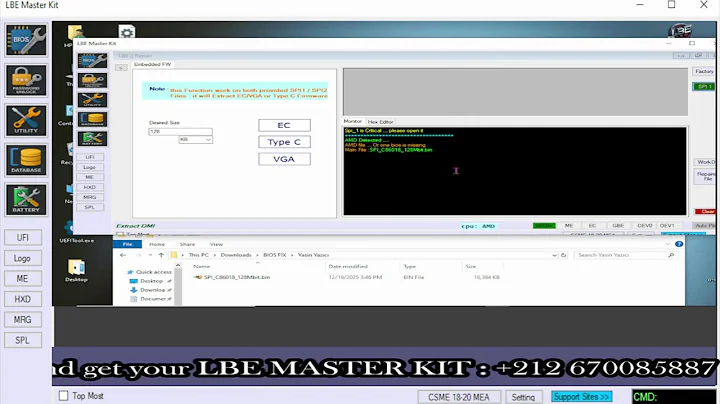Open the Setting button
The height and width of the screenshot is (404, 720).
(523, 397)
